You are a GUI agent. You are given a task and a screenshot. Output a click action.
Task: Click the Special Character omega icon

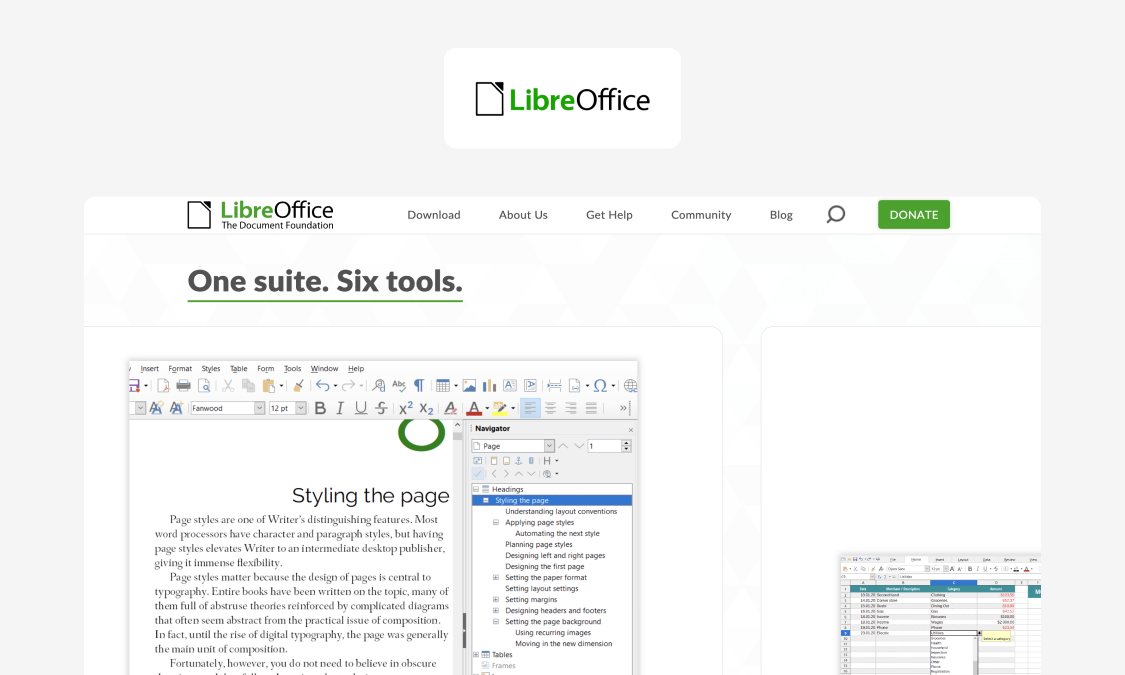point(600,385)
